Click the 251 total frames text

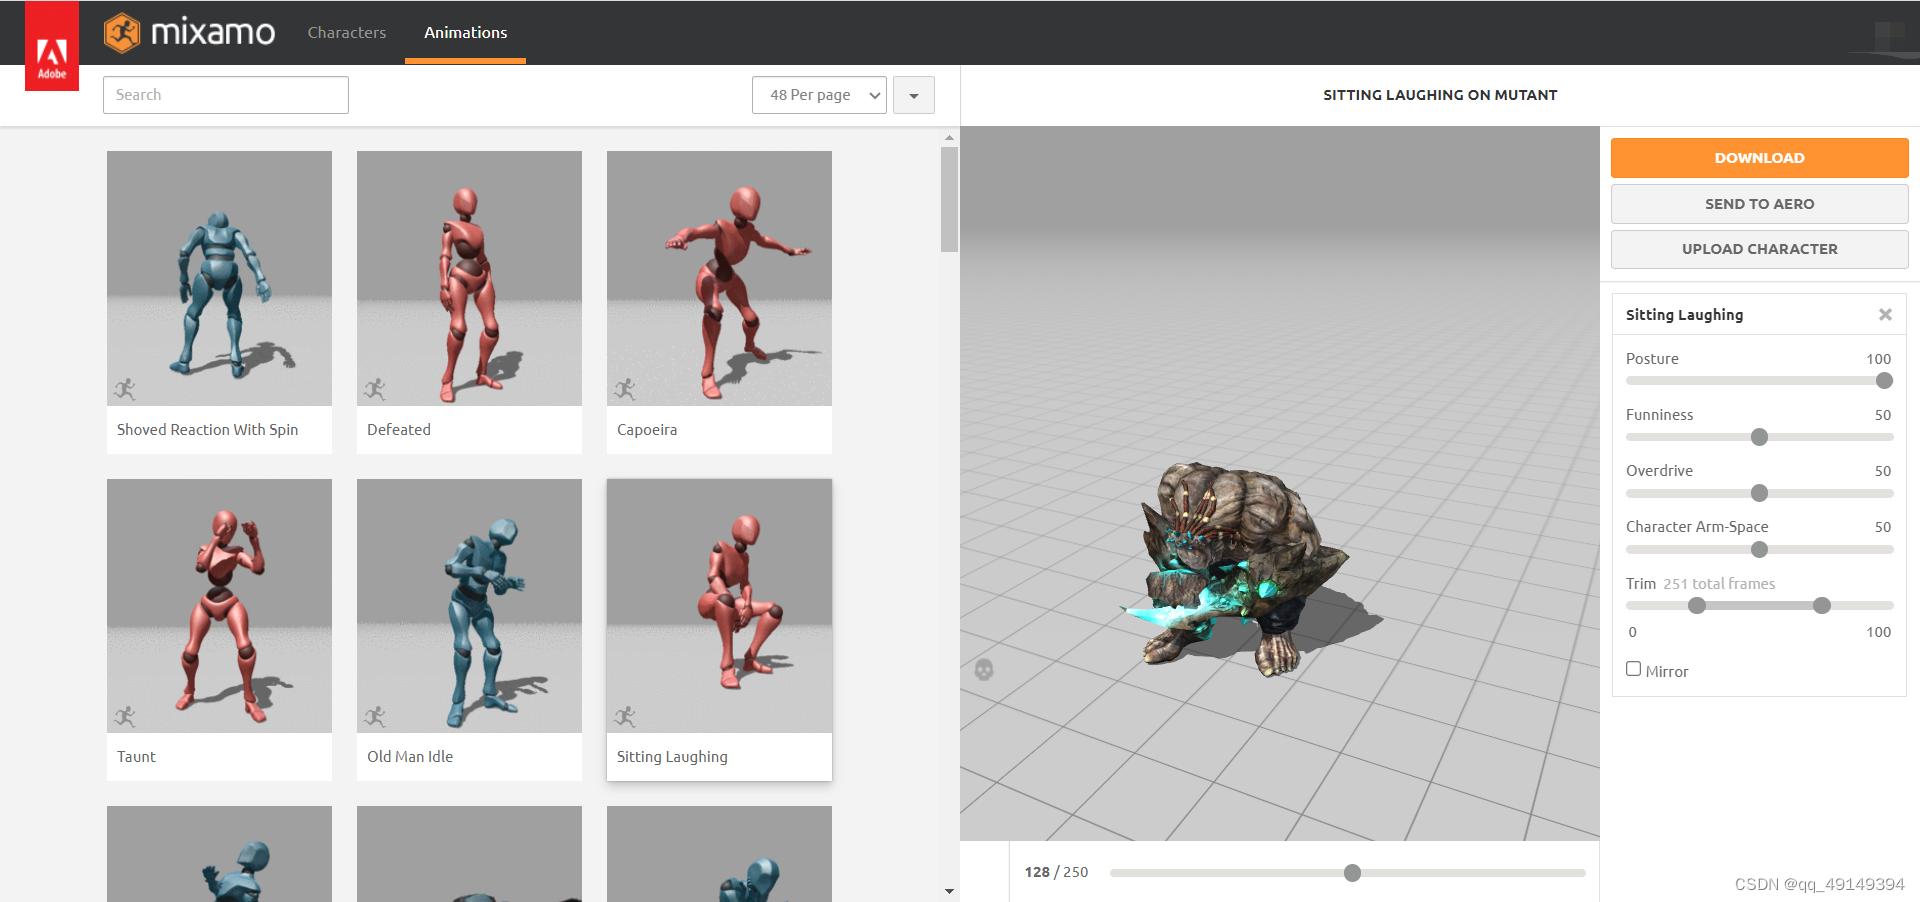tap(1719, 584)
